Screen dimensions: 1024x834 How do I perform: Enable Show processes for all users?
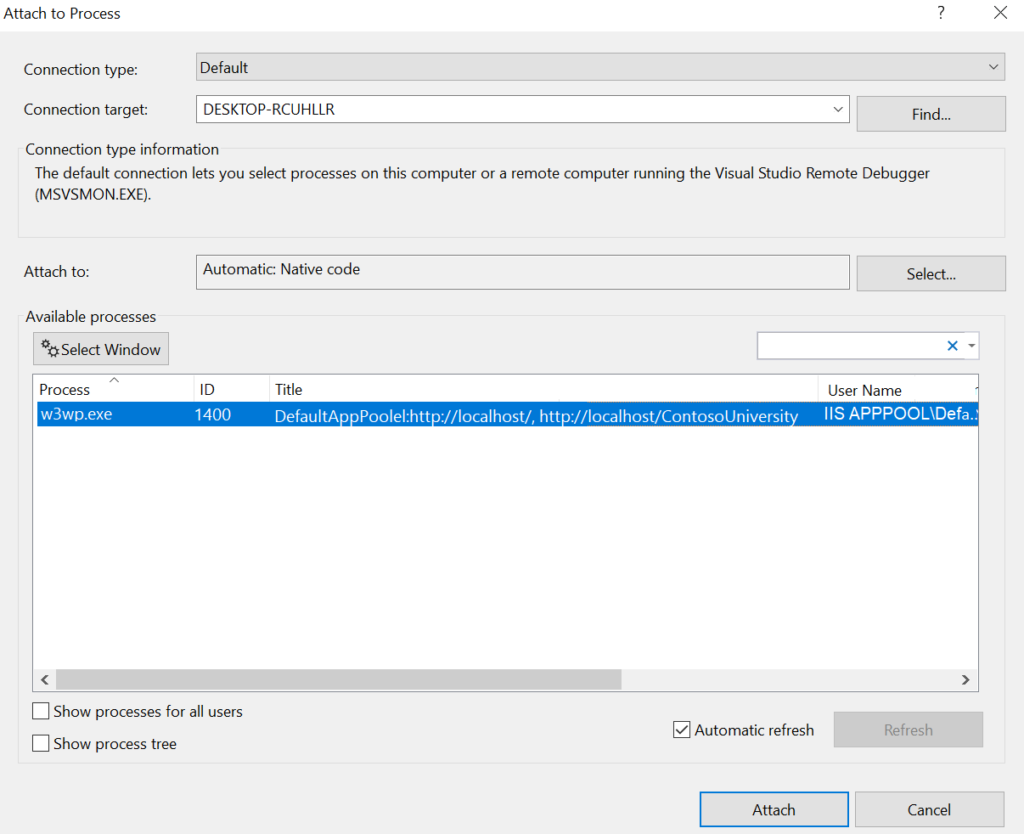pos(41,712)
